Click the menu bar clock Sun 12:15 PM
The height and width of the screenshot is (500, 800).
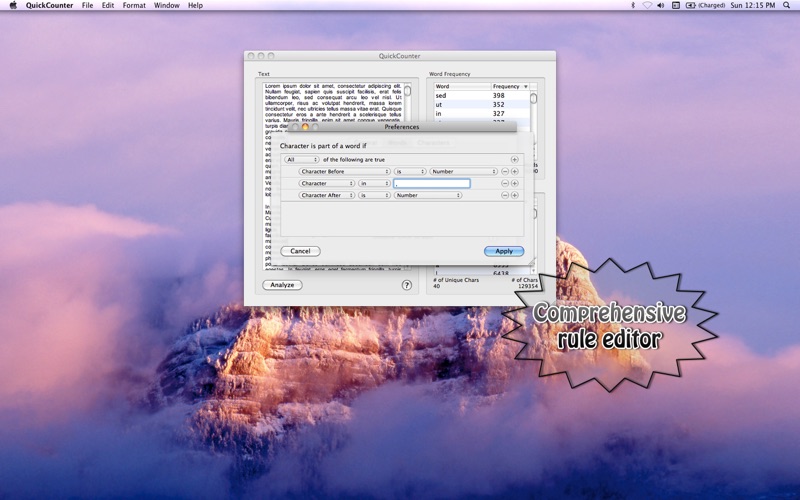[753, 5]
